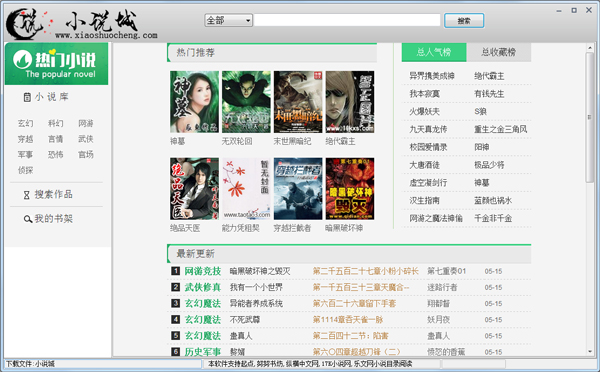Viewport: 600px width, 372px height.
Task: Open 我的书架 in the sidebar
Action: click(54, 219)
